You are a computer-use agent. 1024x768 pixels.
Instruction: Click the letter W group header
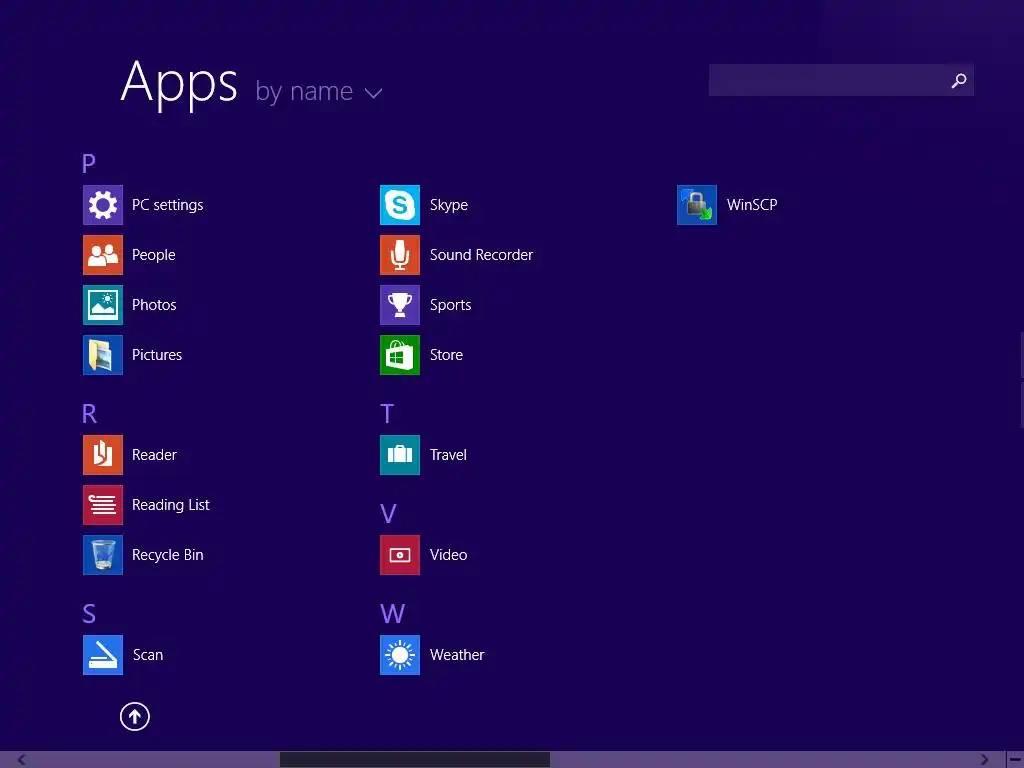point(392,614)
